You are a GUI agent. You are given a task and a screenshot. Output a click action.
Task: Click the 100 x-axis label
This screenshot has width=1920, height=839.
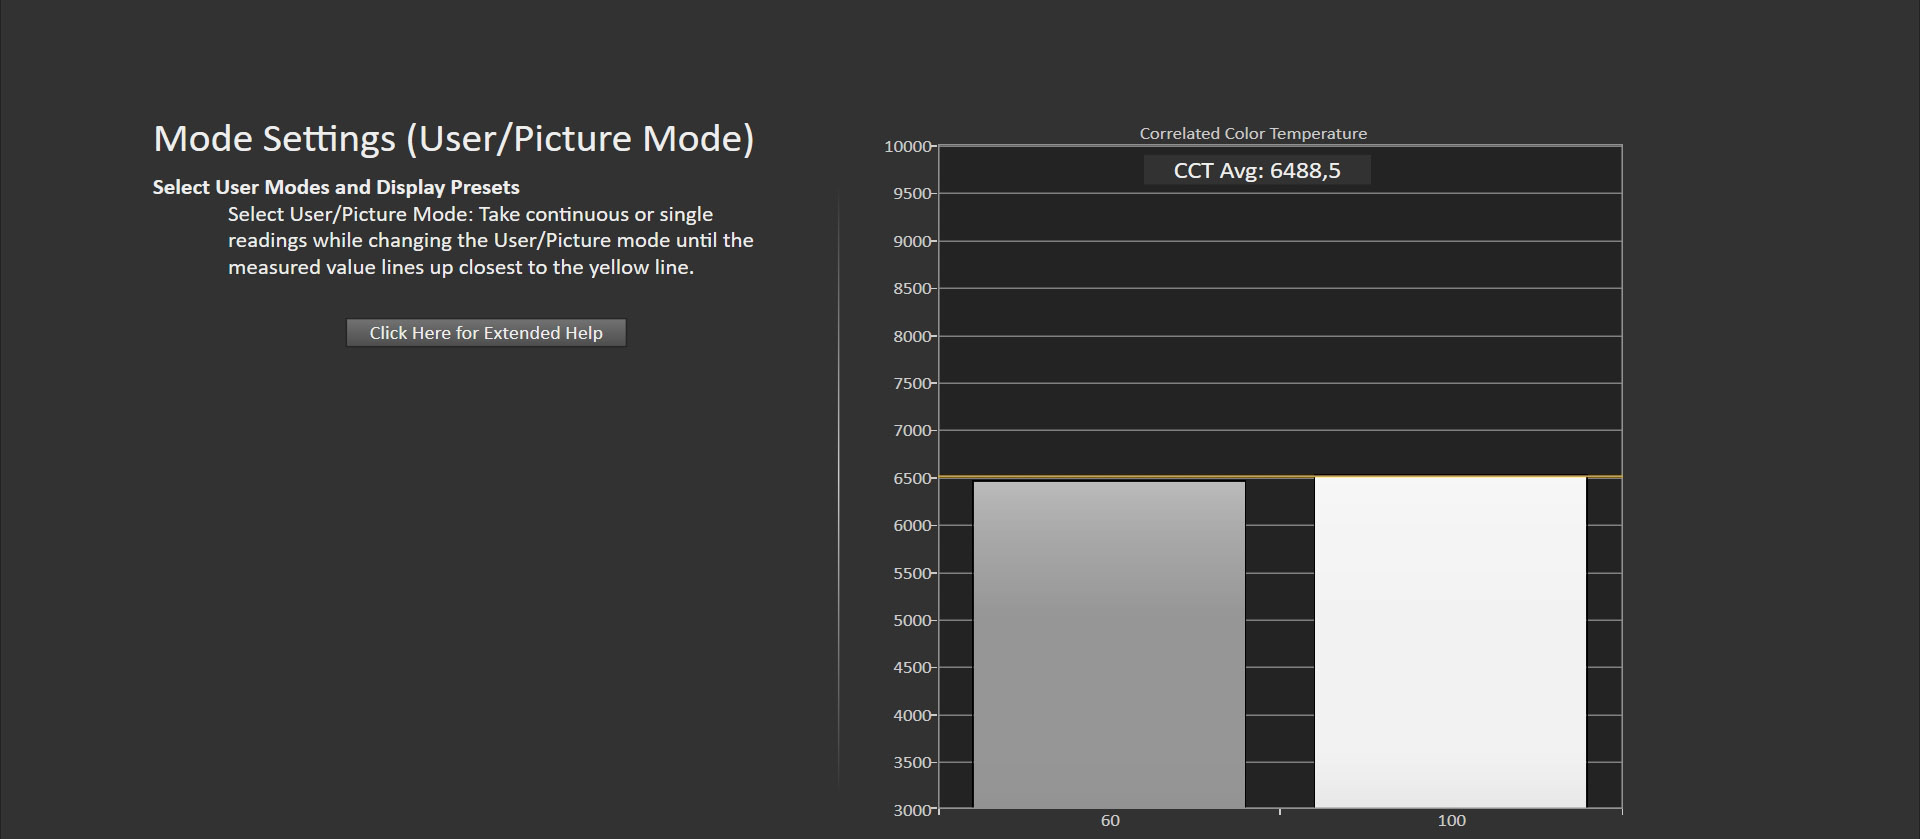(1451, 821)
